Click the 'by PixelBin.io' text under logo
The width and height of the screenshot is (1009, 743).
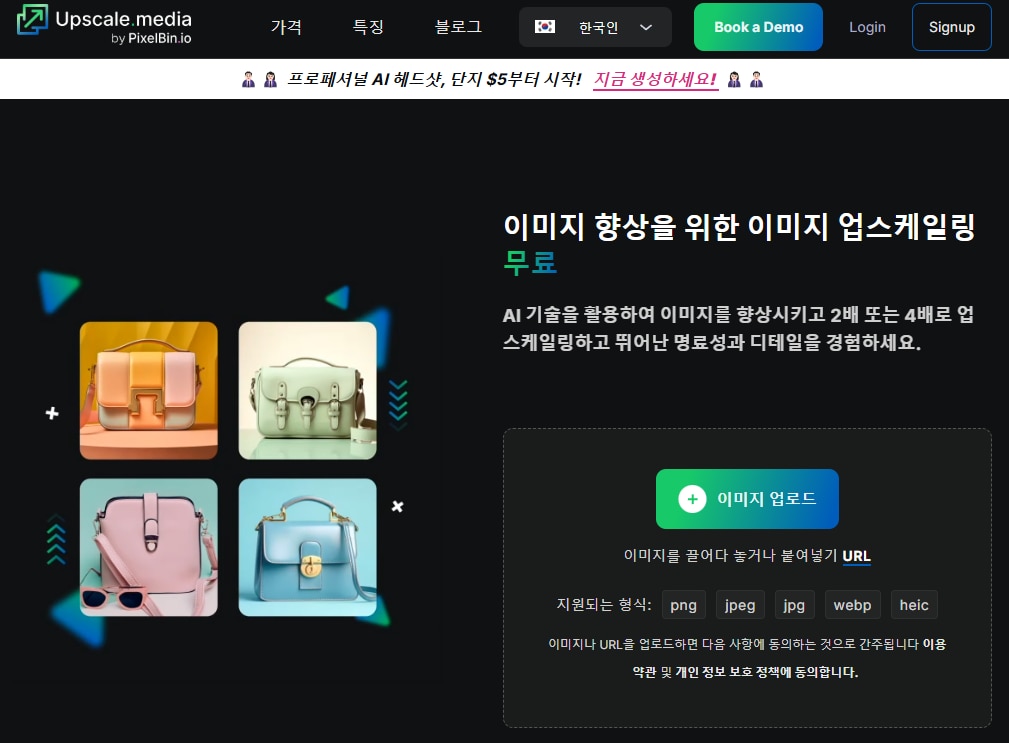pyautogui.click(x=151, y=39)
